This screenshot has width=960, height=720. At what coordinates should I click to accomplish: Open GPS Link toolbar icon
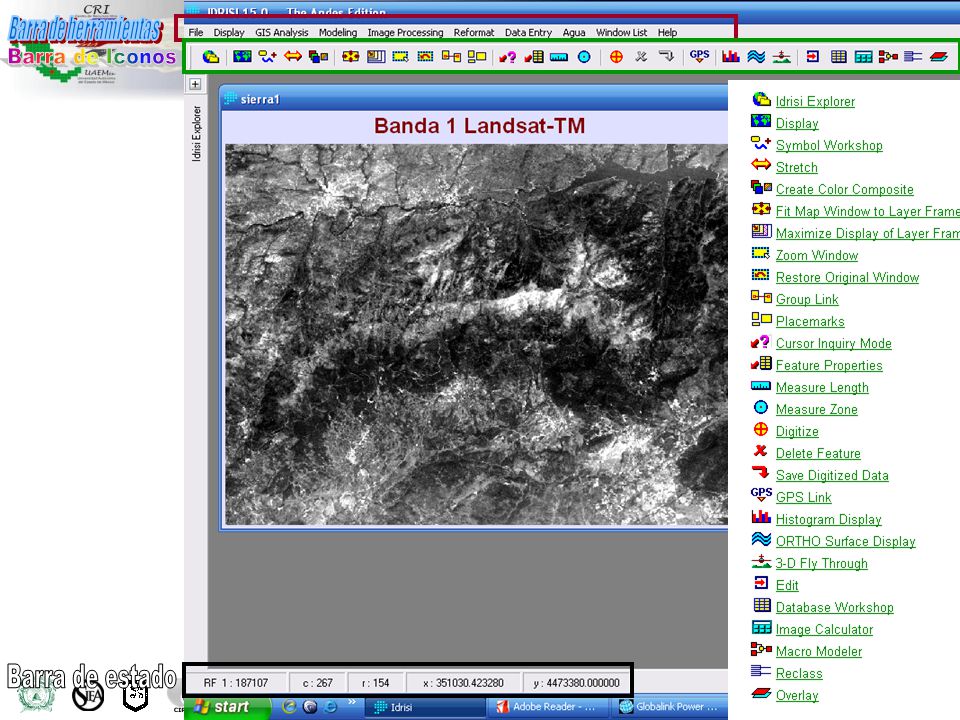(x=699, y=56)
